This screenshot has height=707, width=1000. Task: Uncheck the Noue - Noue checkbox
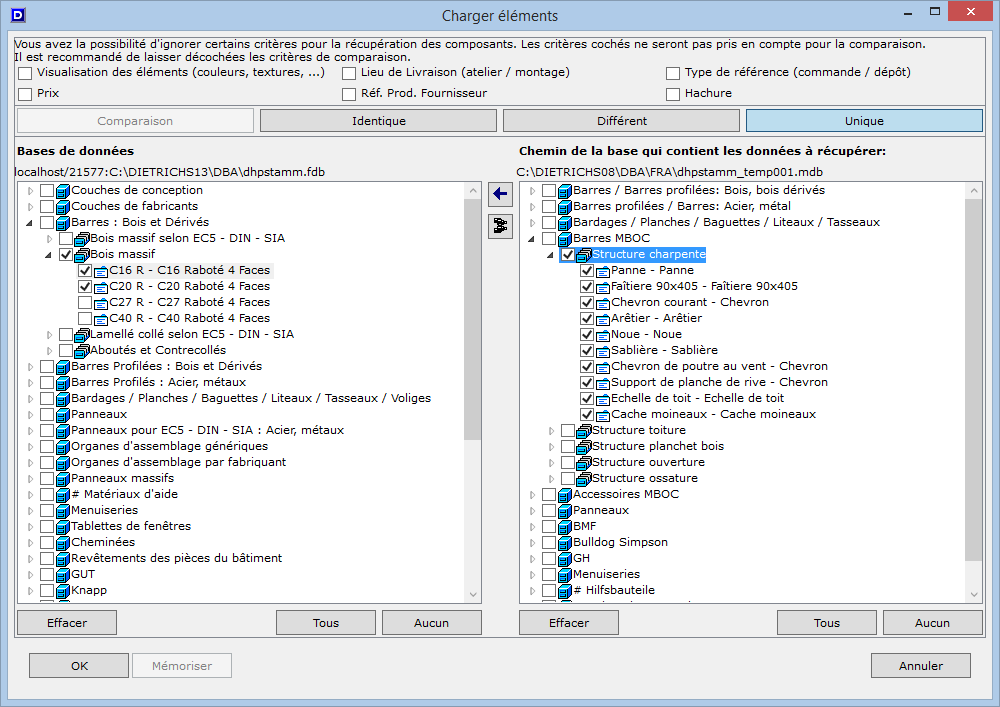pyautogui.click(x=587, y=335)
